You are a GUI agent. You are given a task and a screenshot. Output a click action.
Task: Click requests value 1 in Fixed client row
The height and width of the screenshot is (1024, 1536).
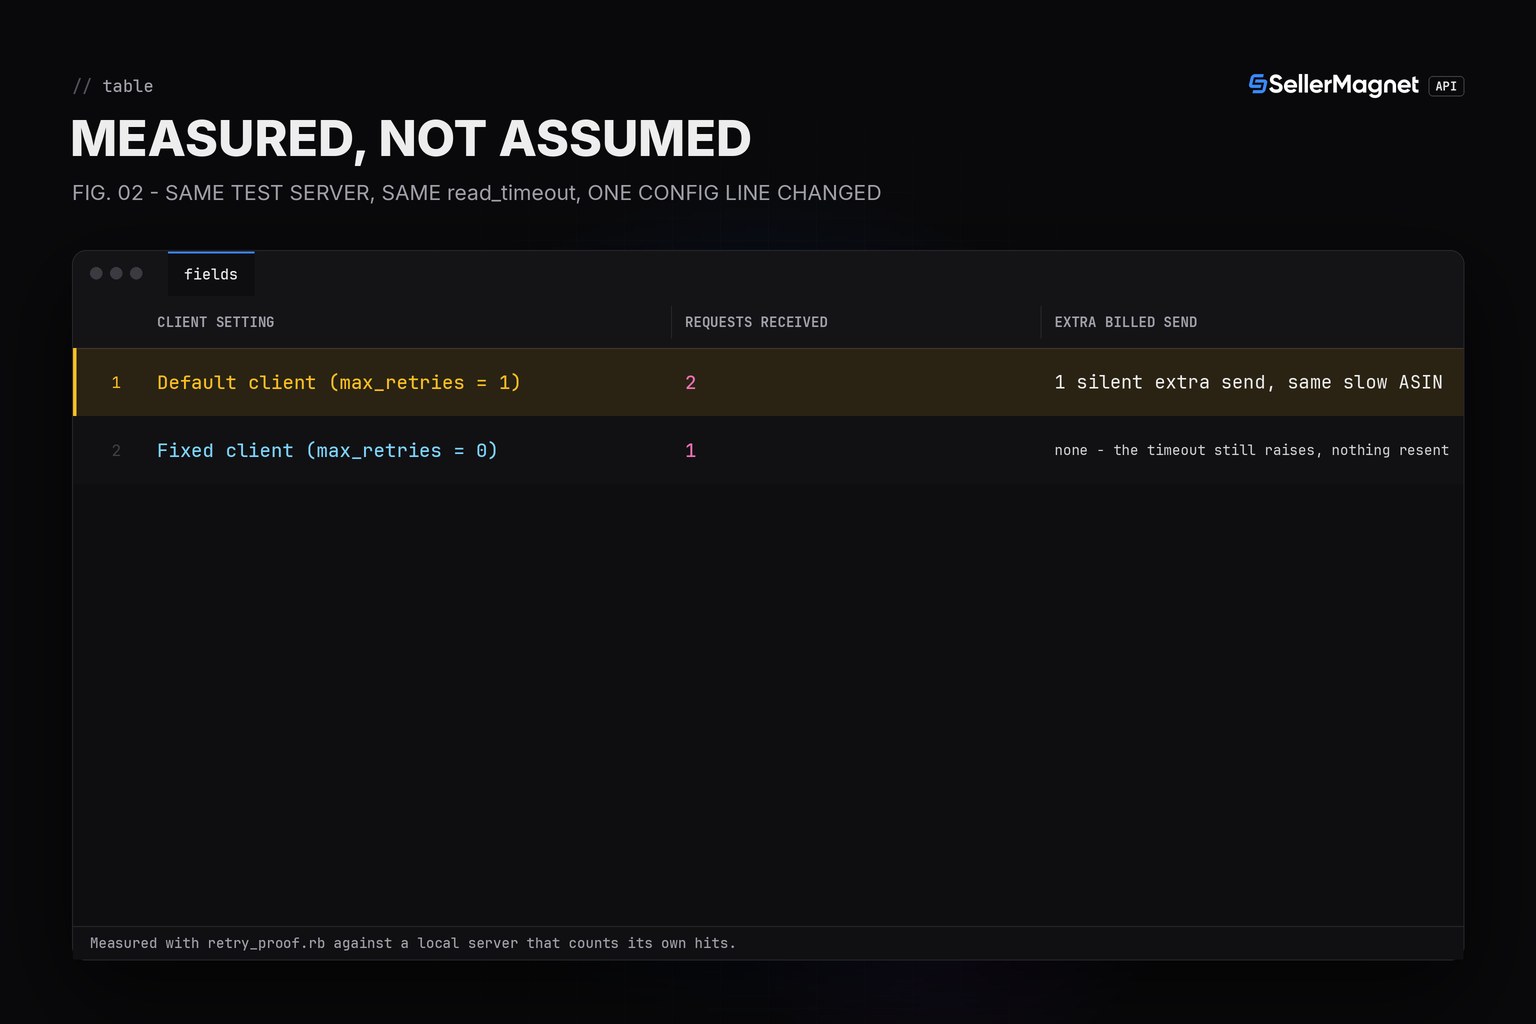point(690,450)
